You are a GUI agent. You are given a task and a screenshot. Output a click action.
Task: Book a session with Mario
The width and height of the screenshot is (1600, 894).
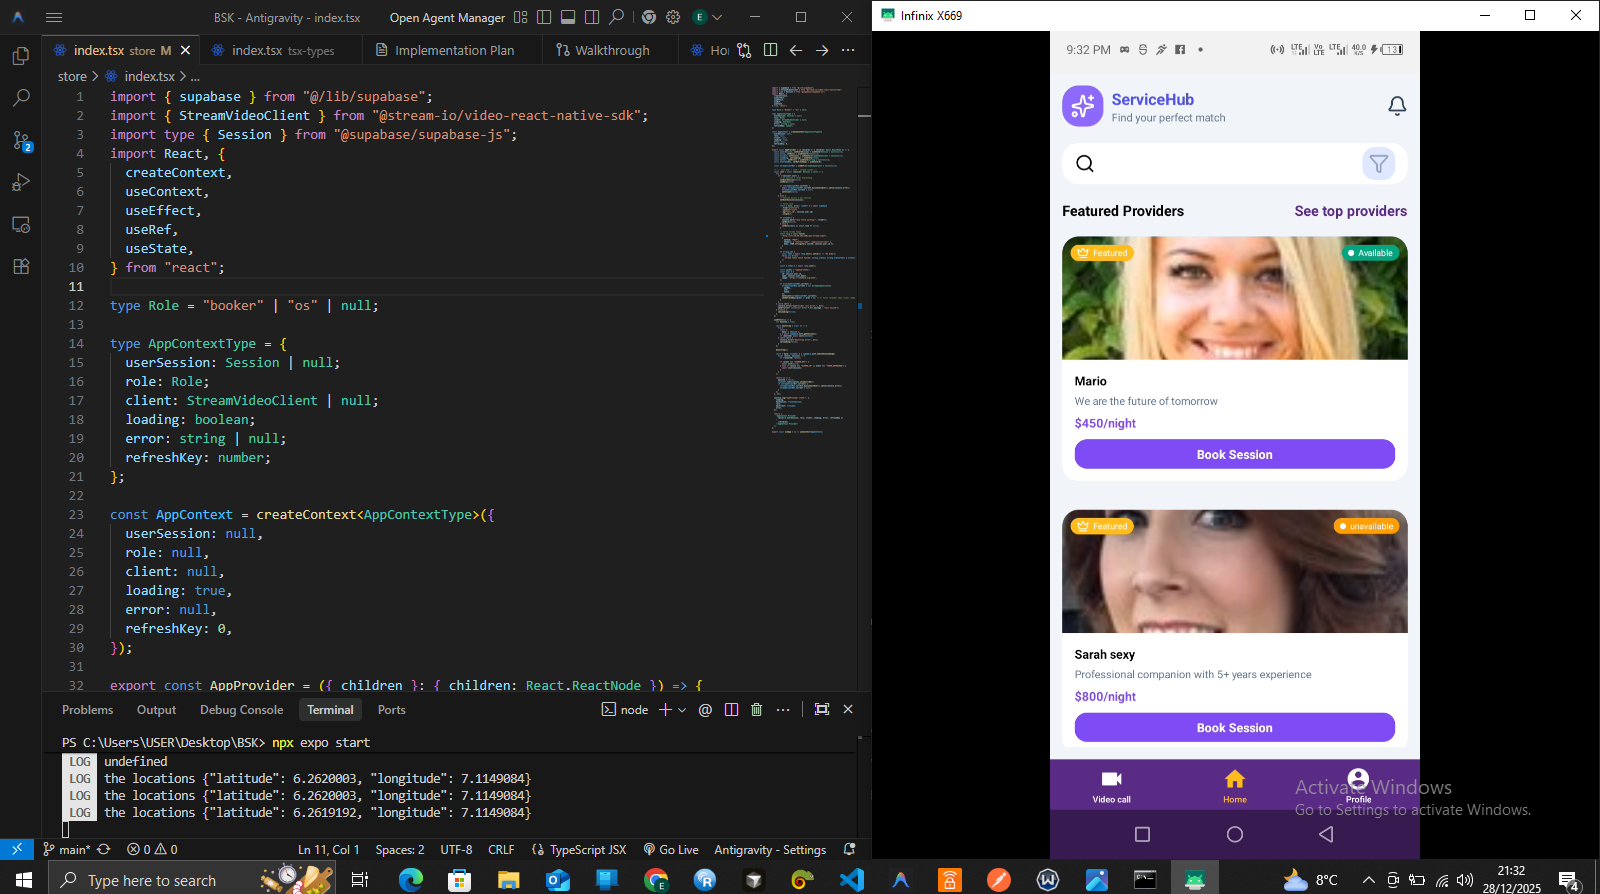coord(1234,455)
